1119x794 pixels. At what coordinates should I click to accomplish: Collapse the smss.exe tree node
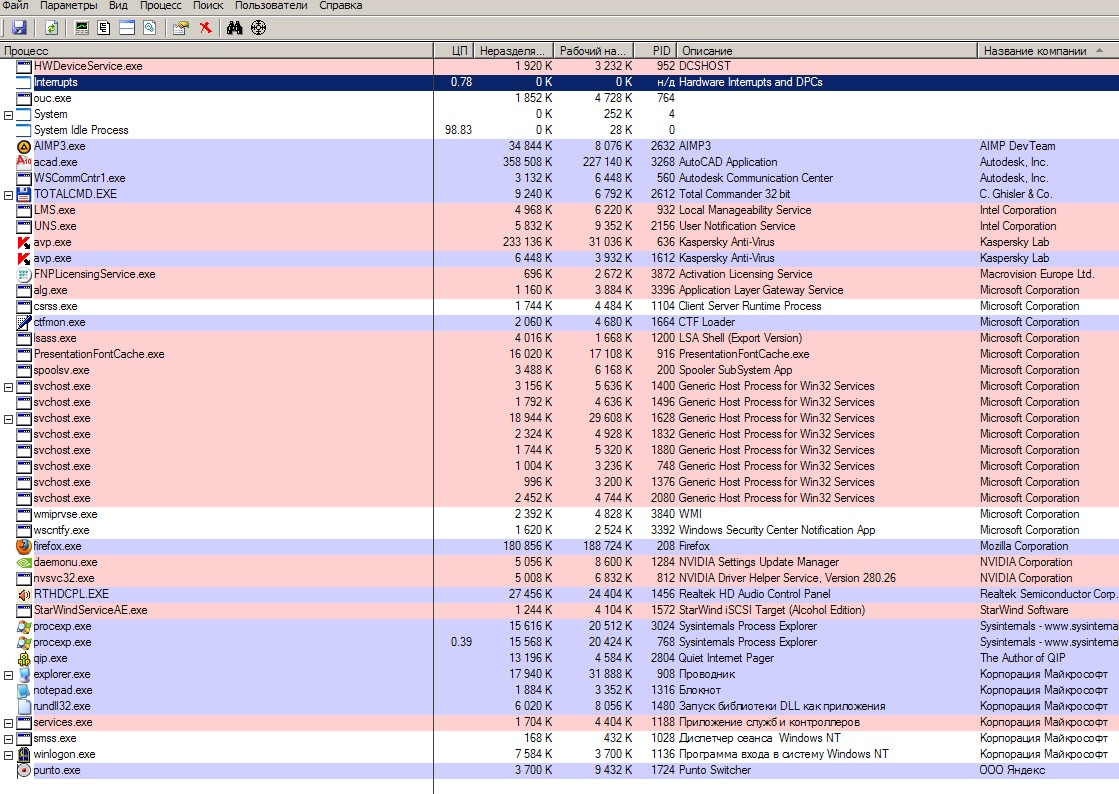tap(9, 739)
